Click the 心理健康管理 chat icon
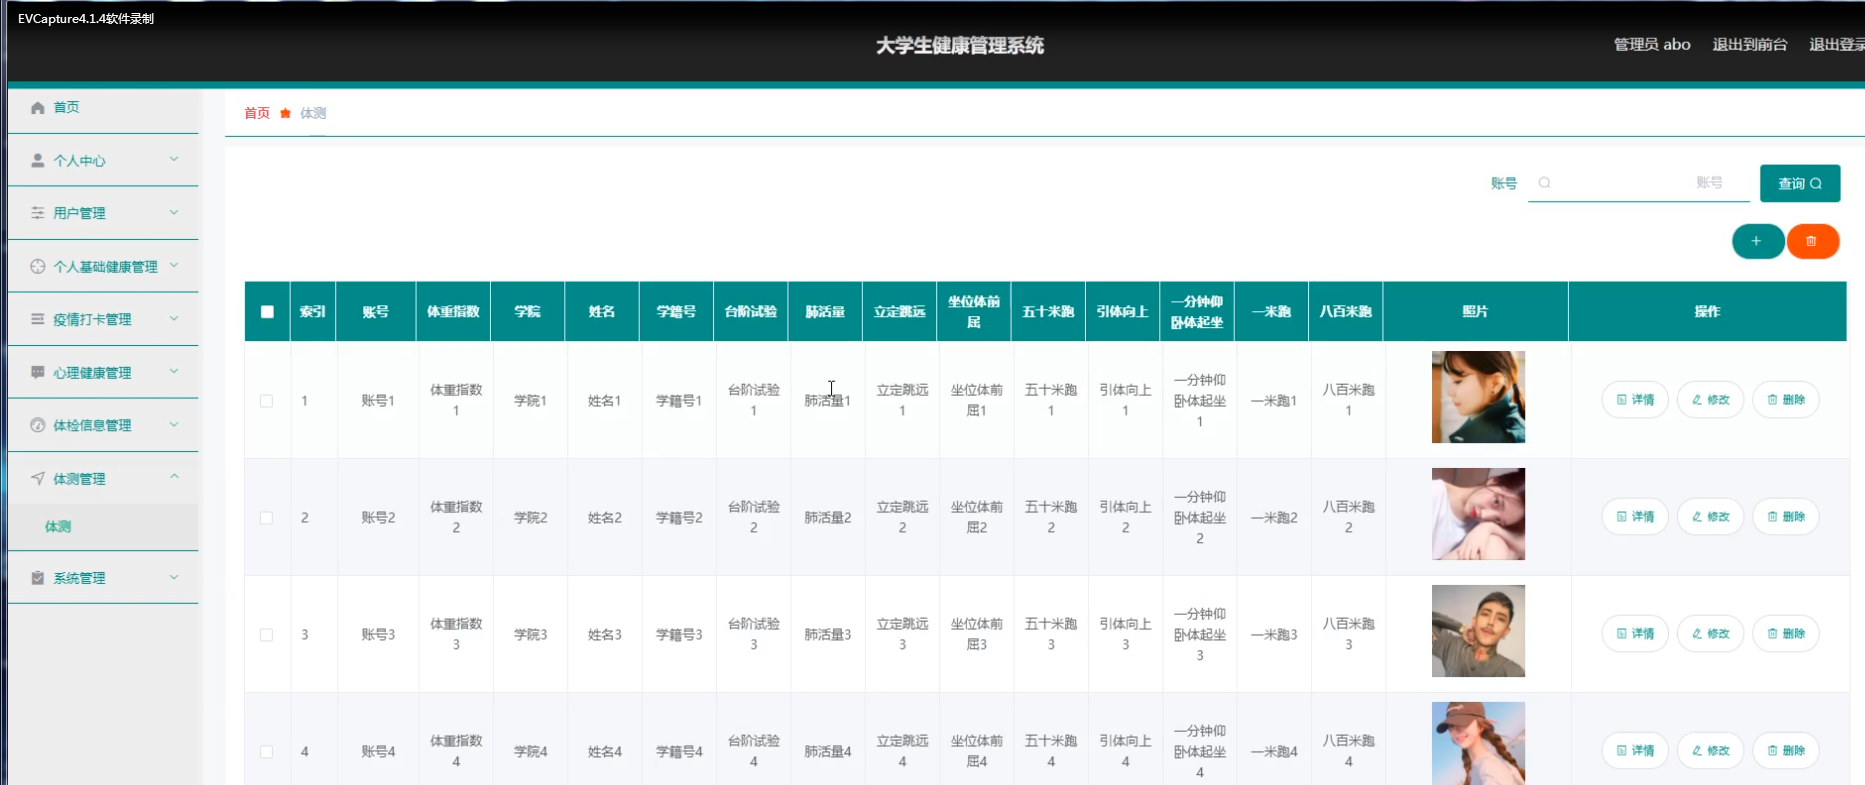Image resolution: width=1865 pixels, height=785 pixels. click(x=38, y=372)
